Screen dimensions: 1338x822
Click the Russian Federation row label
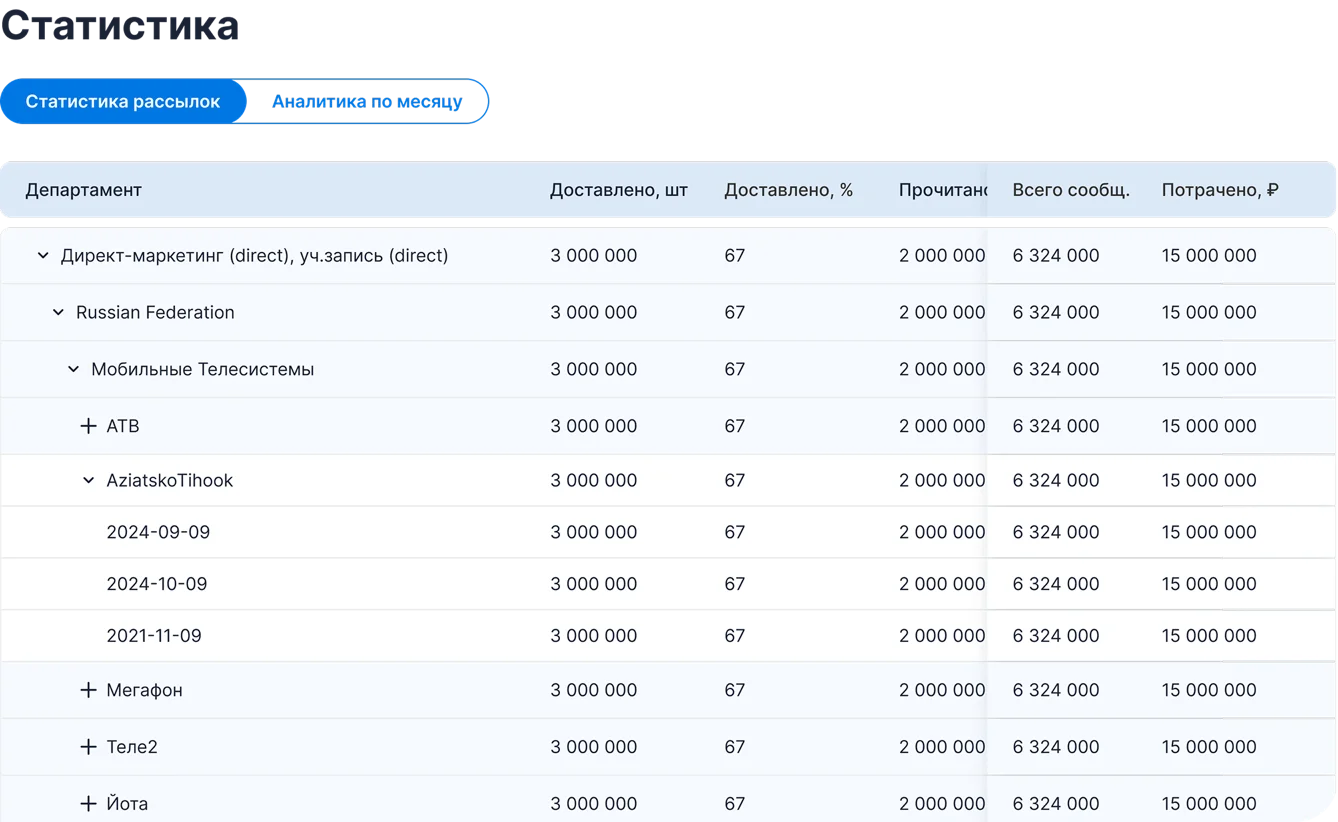tap(155, 313)
